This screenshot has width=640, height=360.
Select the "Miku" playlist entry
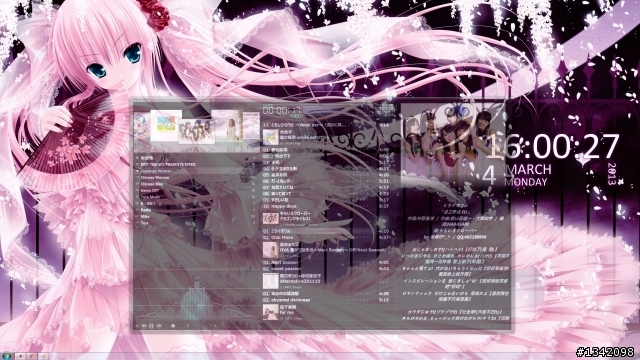pyautogui.click(x=145, y=217)
